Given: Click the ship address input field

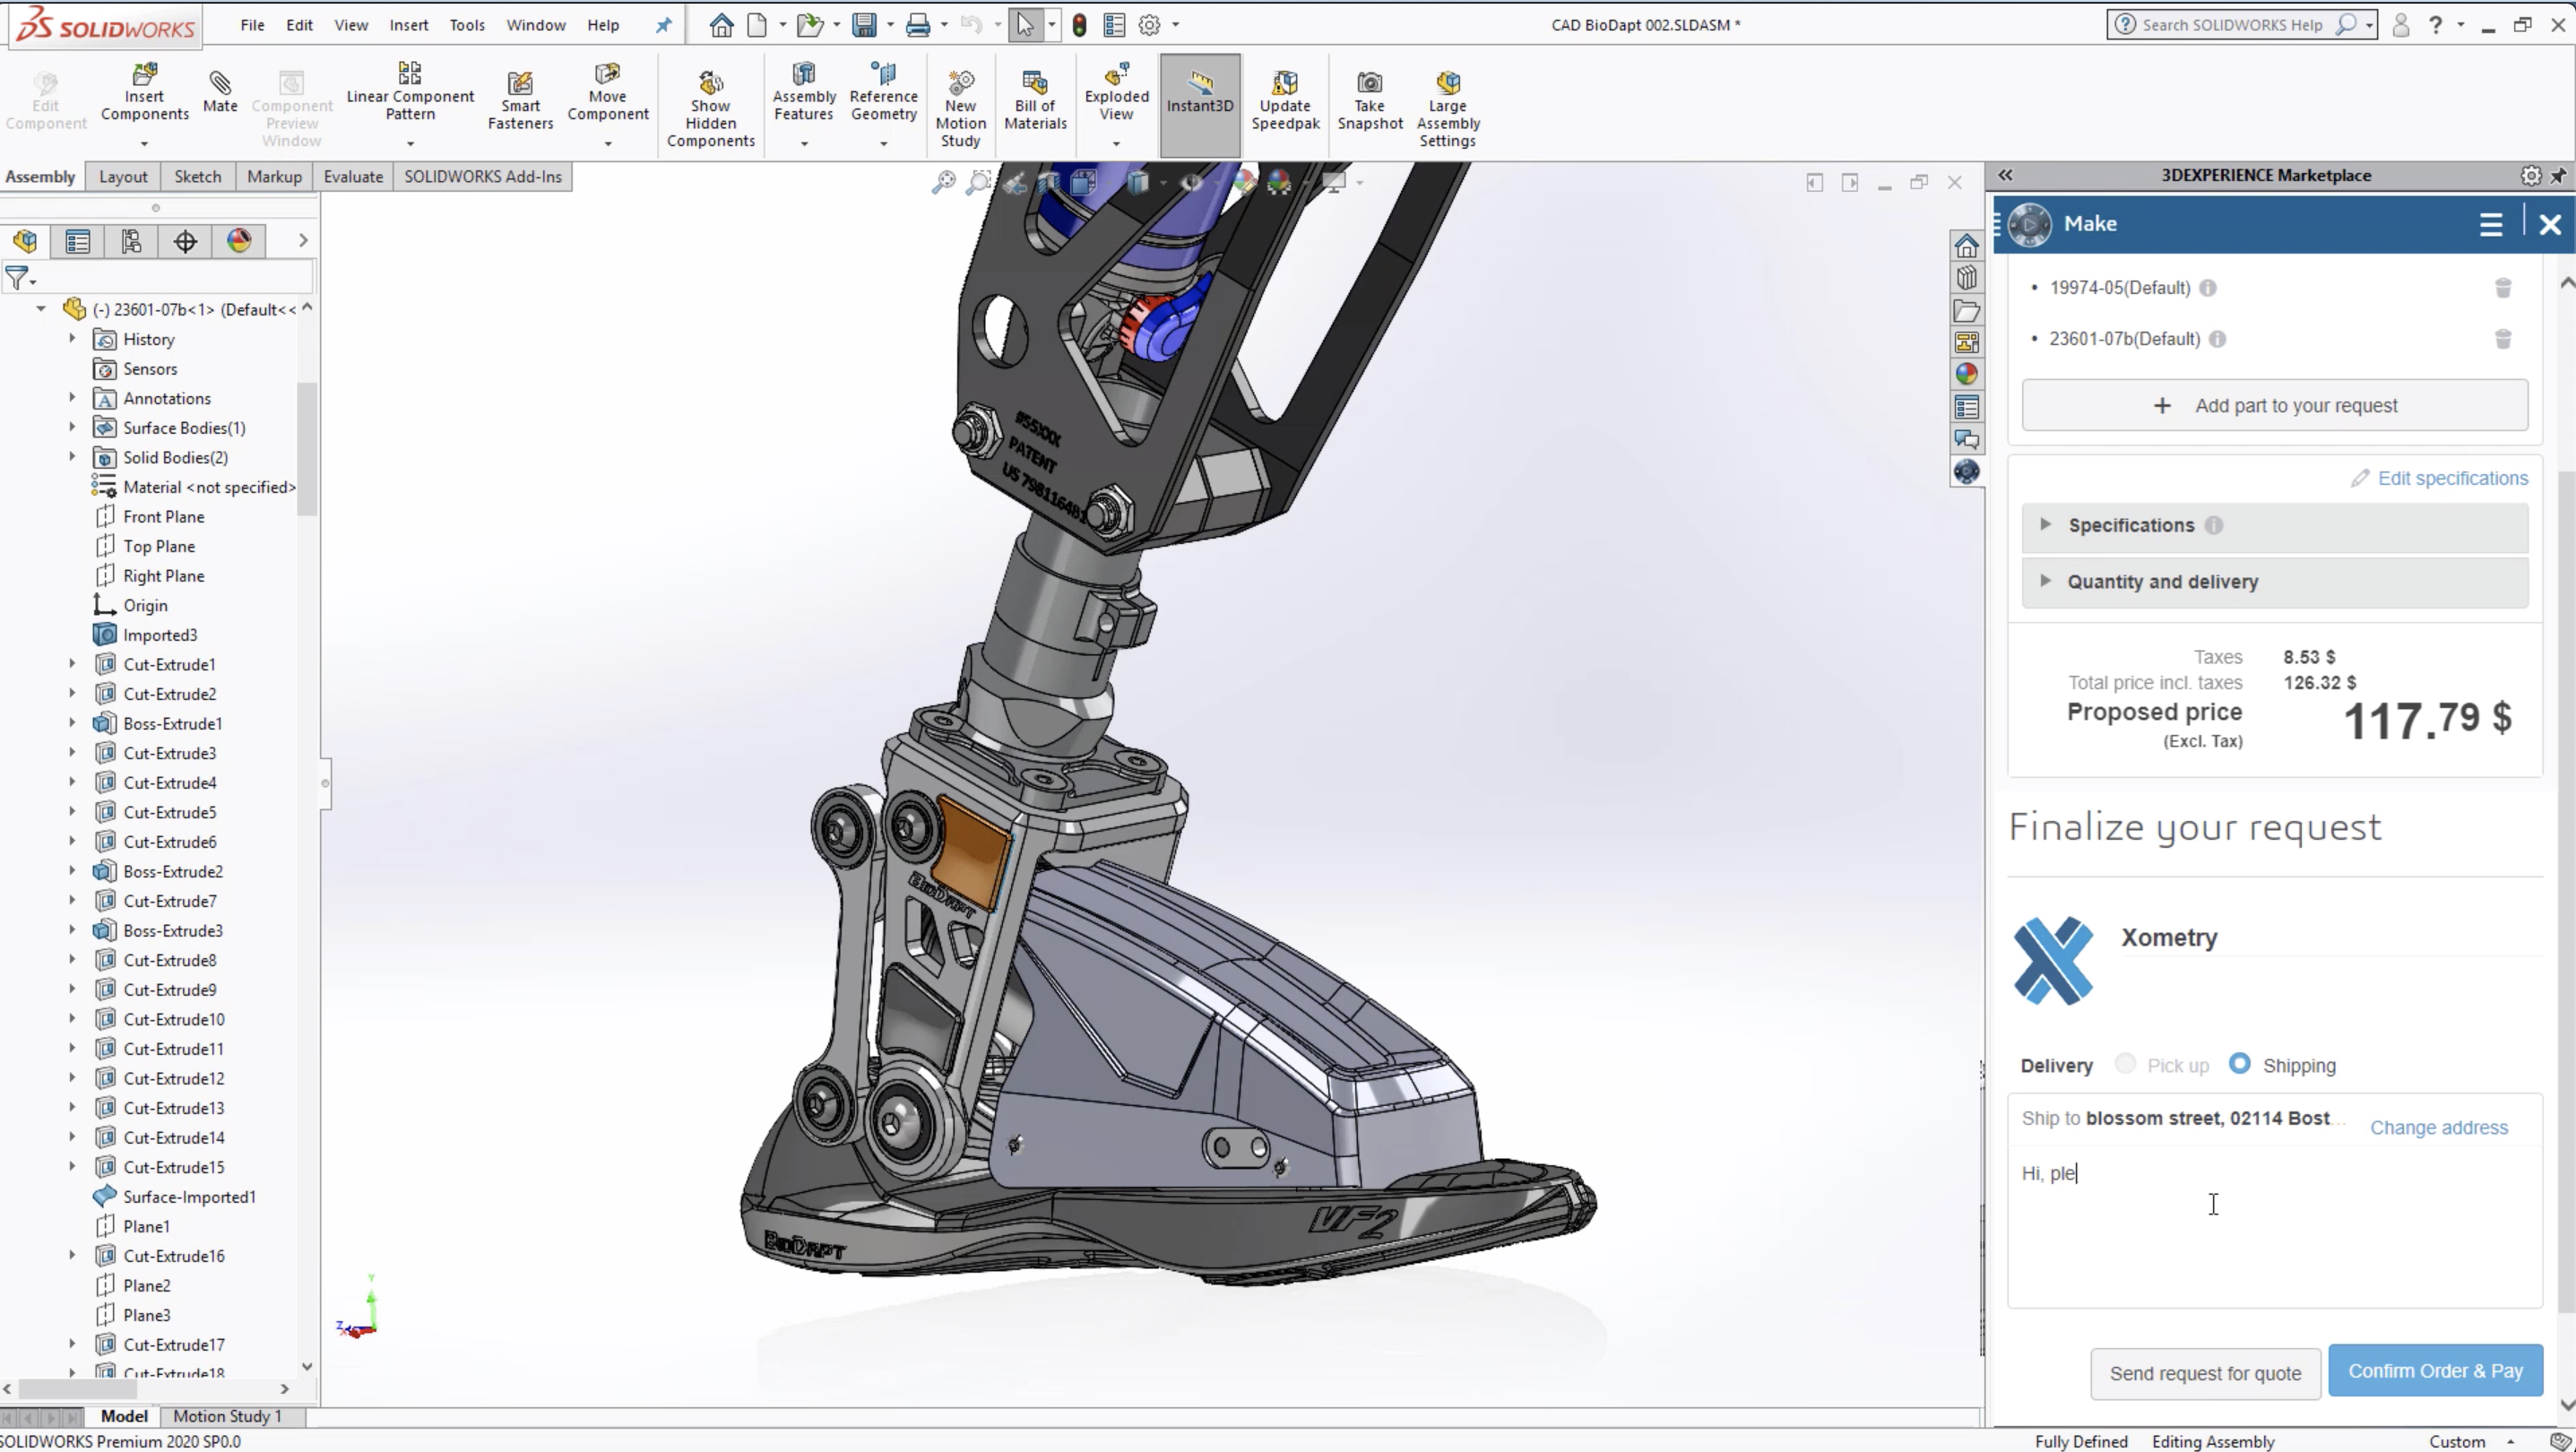Looking at the screenshot, I should click(x=2176, y=1118).
